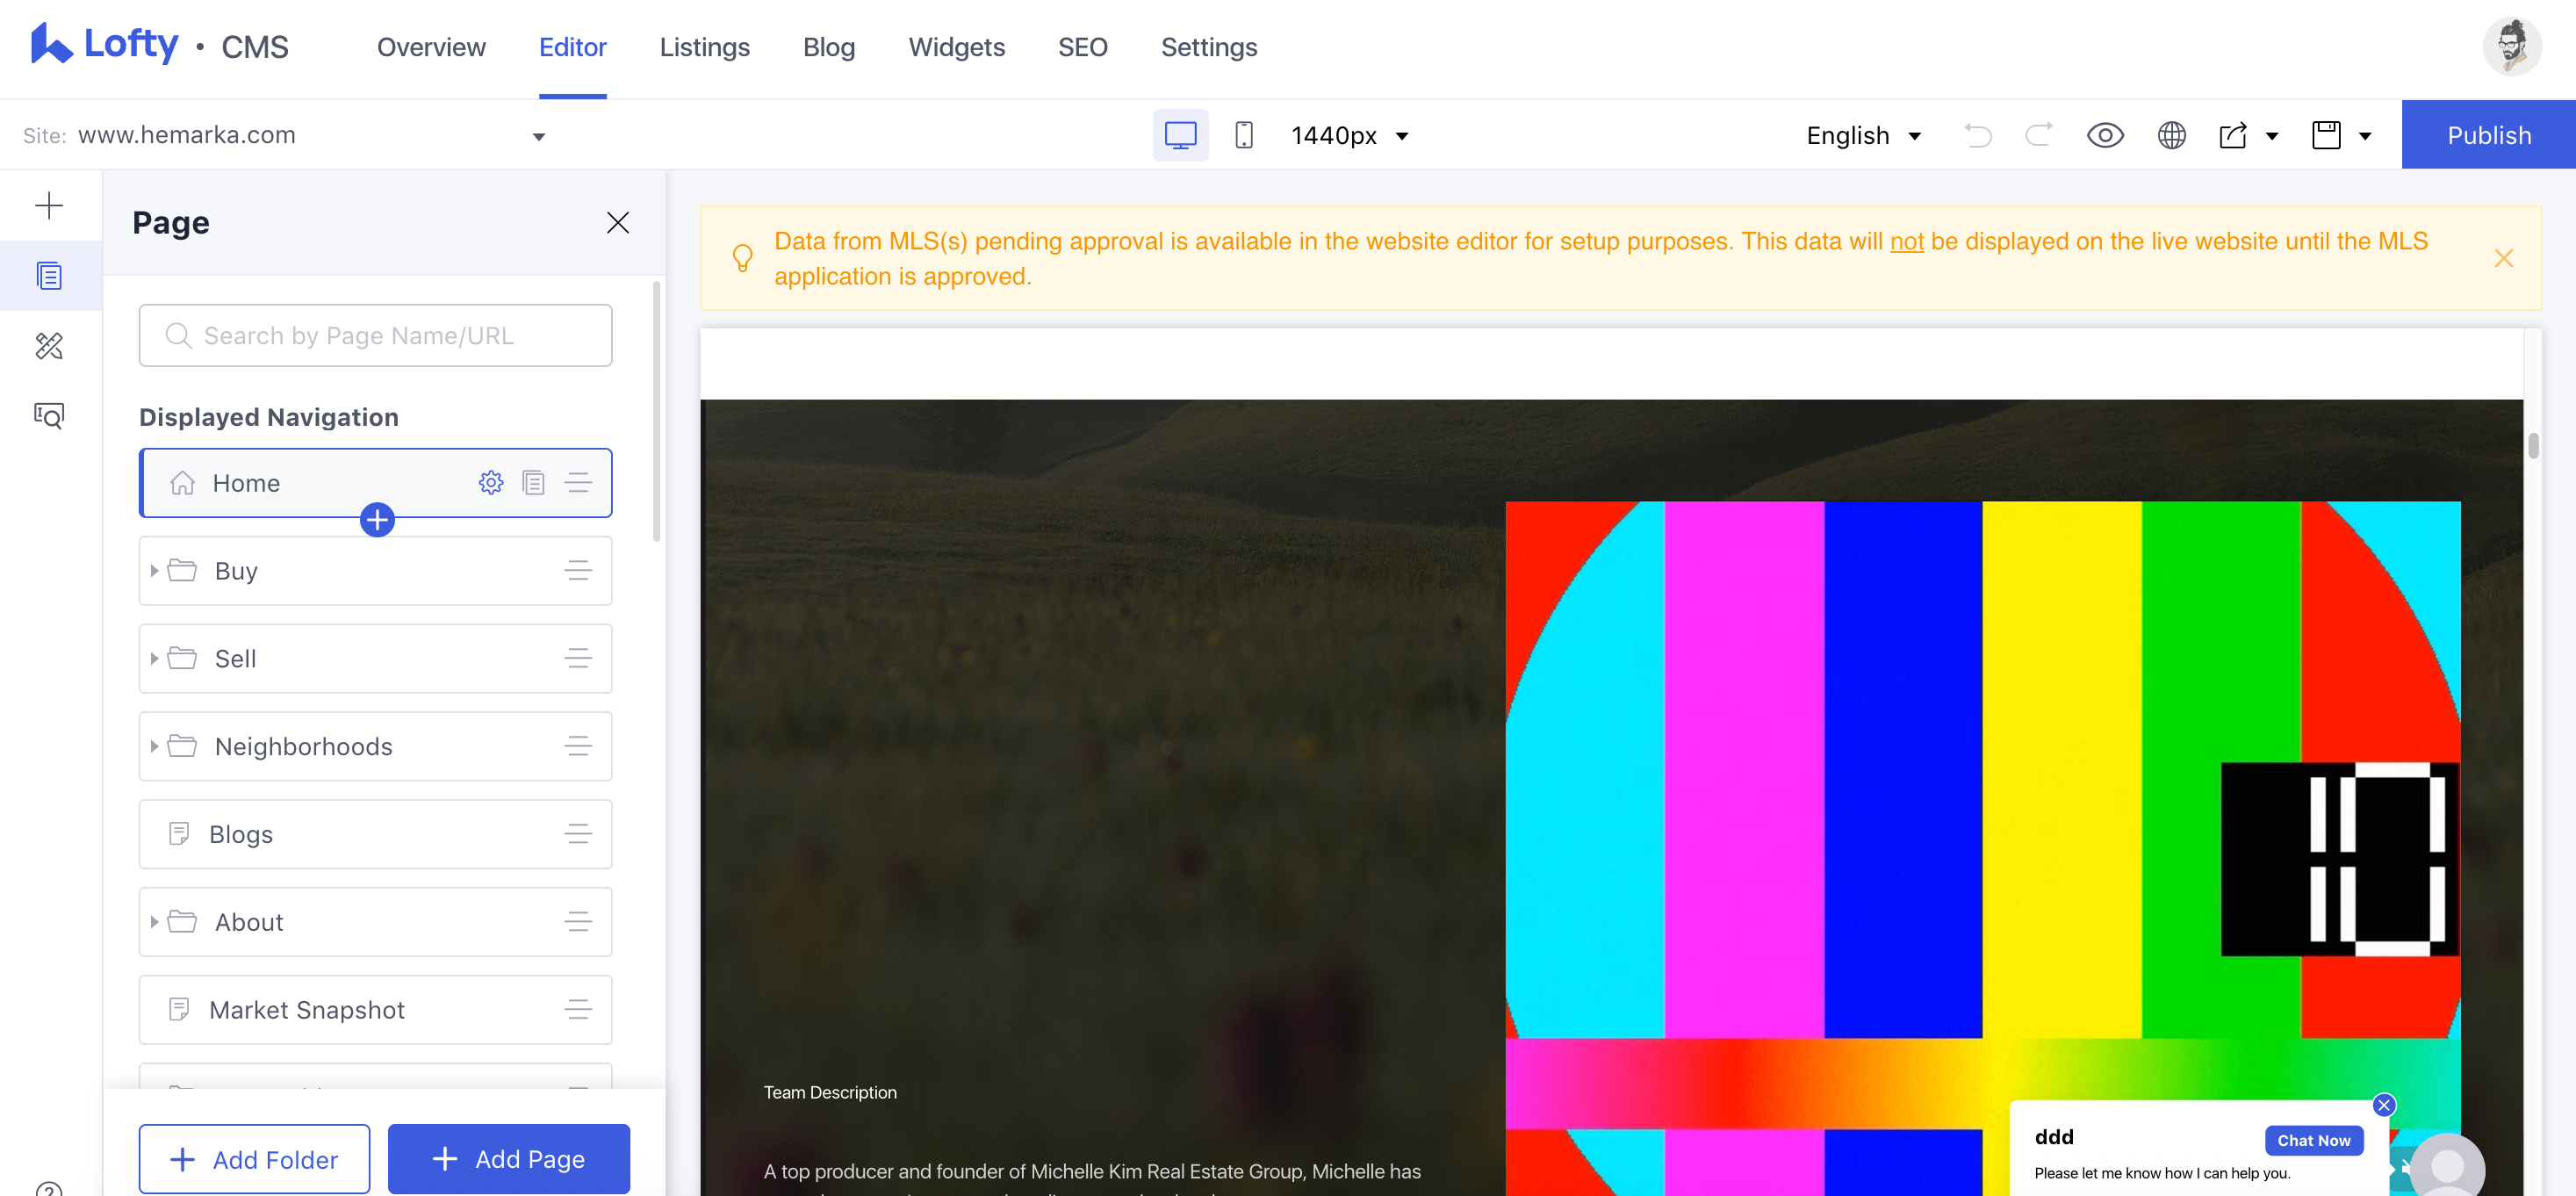Open the Listings tab
This screenshot has height=1196, width=2576.
[705, 47]
